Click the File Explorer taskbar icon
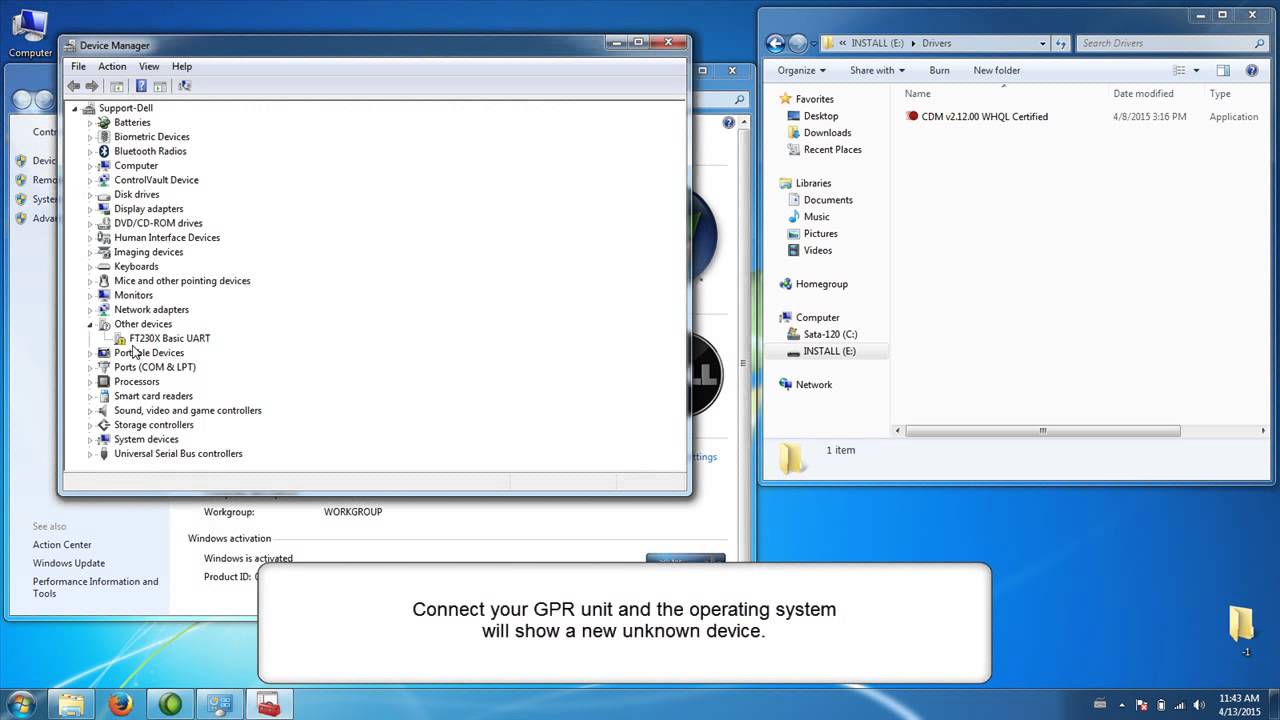This screenshot has width=1280, height=720. point(72,704)
